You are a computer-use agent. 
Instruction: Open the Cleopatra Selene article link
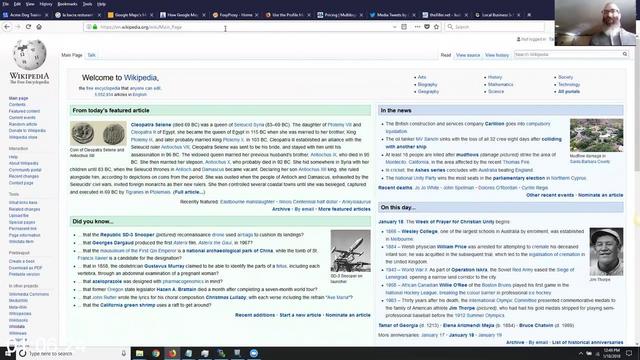click(151, 124)
